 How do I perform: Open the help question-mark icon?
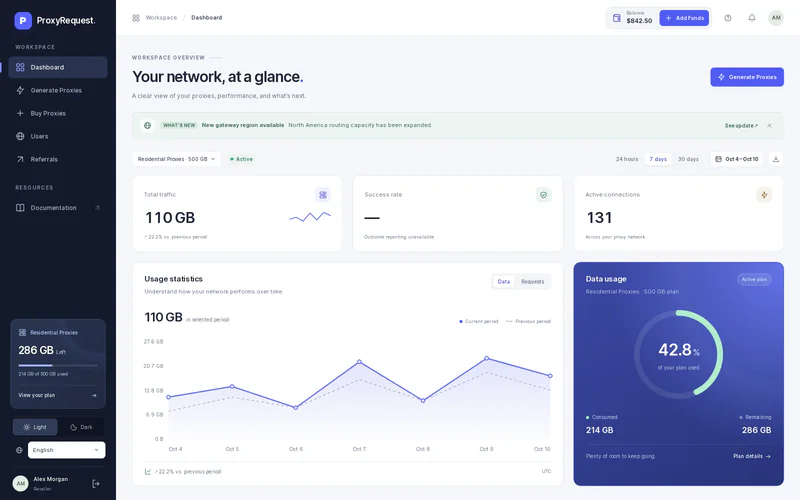(728, 18)
